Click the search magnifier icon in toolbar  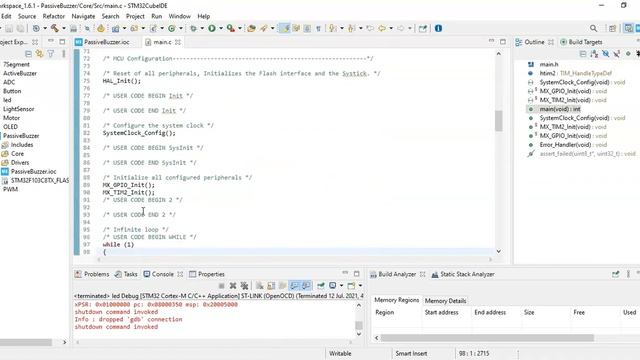(593, 28)
